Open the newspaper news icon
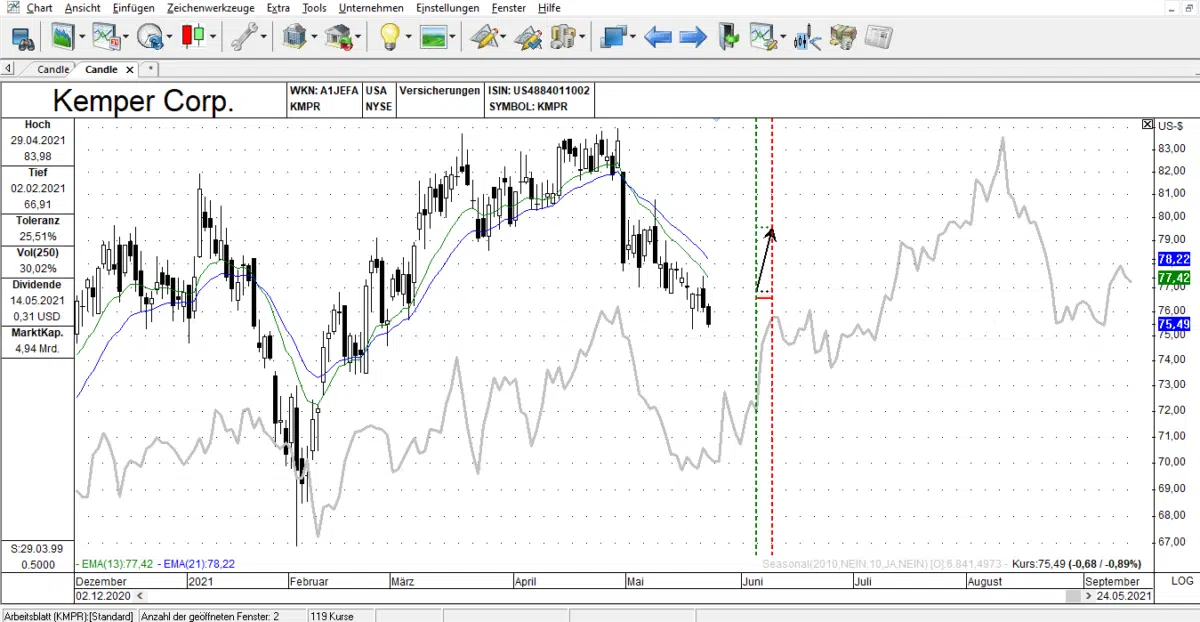 (x=879, y=38)
